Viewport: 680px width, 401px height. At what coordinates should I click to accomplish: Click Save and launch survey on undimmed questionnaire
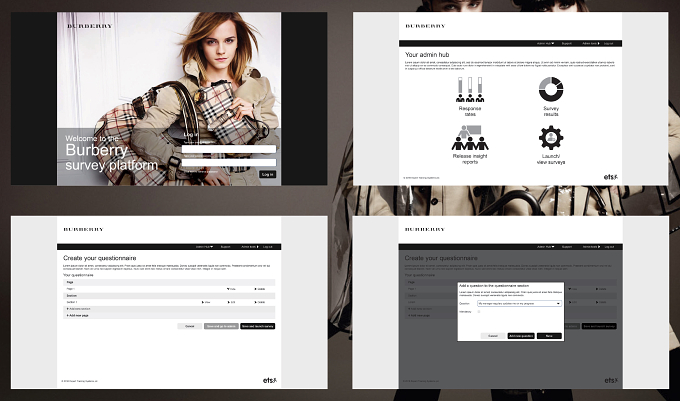point(258,326)
